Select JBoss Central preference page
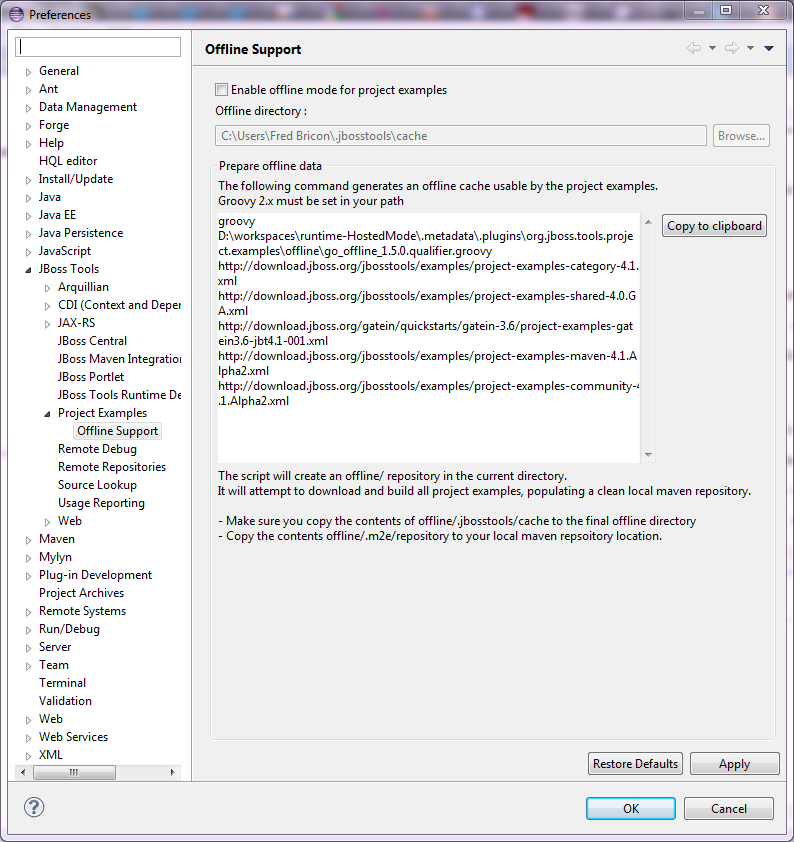 tap(92, 341)
